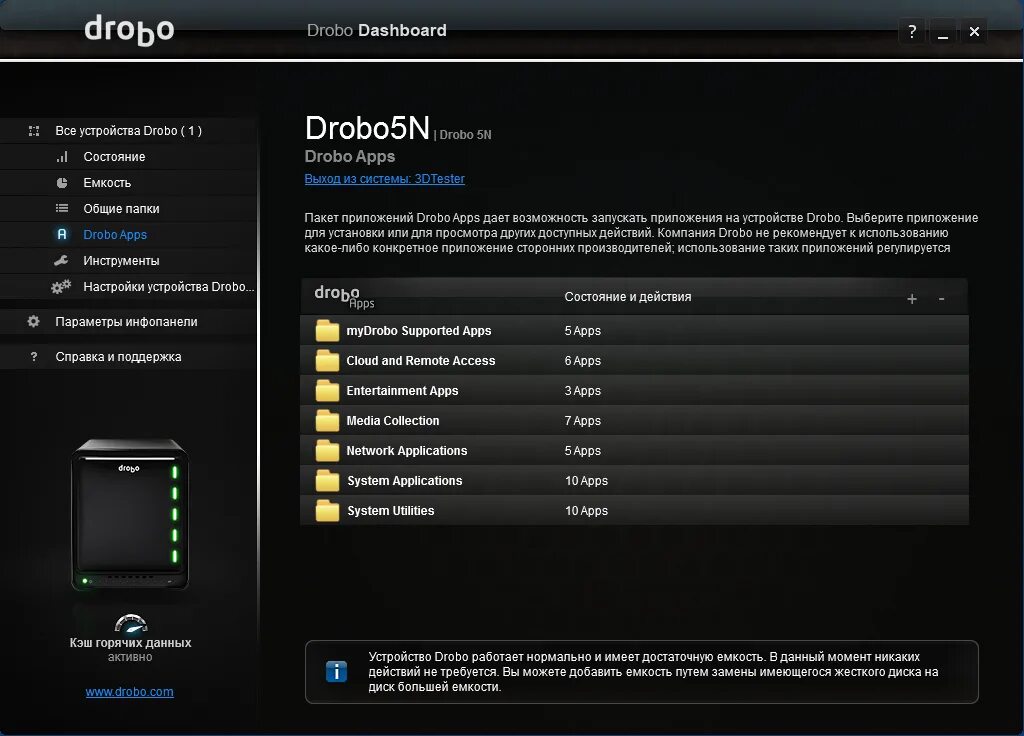1024x736 pixels.
Task: Click the Media Collection folder icon
Action: (x=327, y=421)
